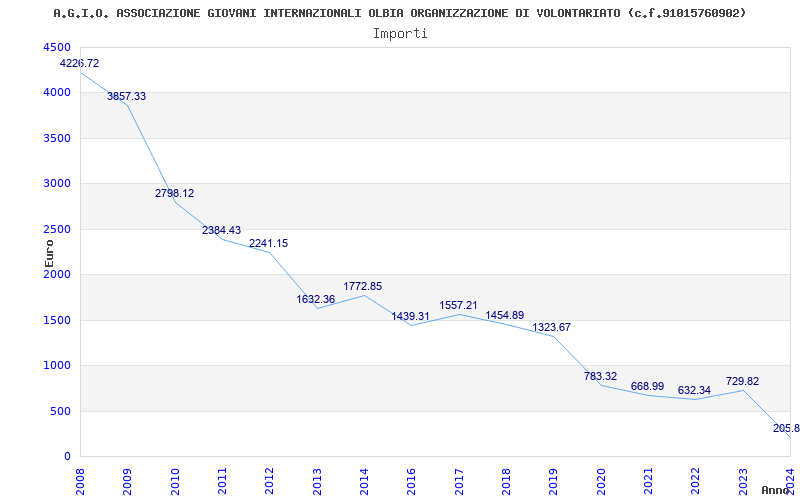Select the 1439.31 data label
This screenshot has width=800, height=500.
pos(411,316)
